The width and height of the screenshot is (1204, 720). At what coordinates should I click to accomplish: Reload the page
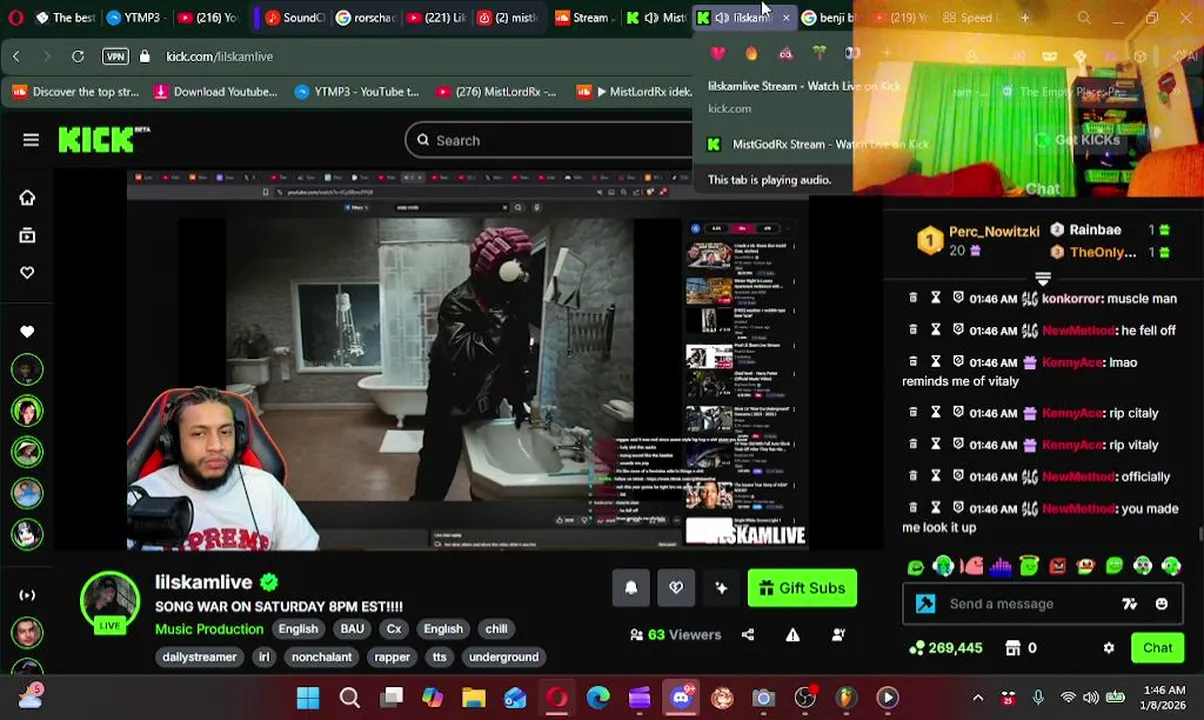[x=77, y=56]
